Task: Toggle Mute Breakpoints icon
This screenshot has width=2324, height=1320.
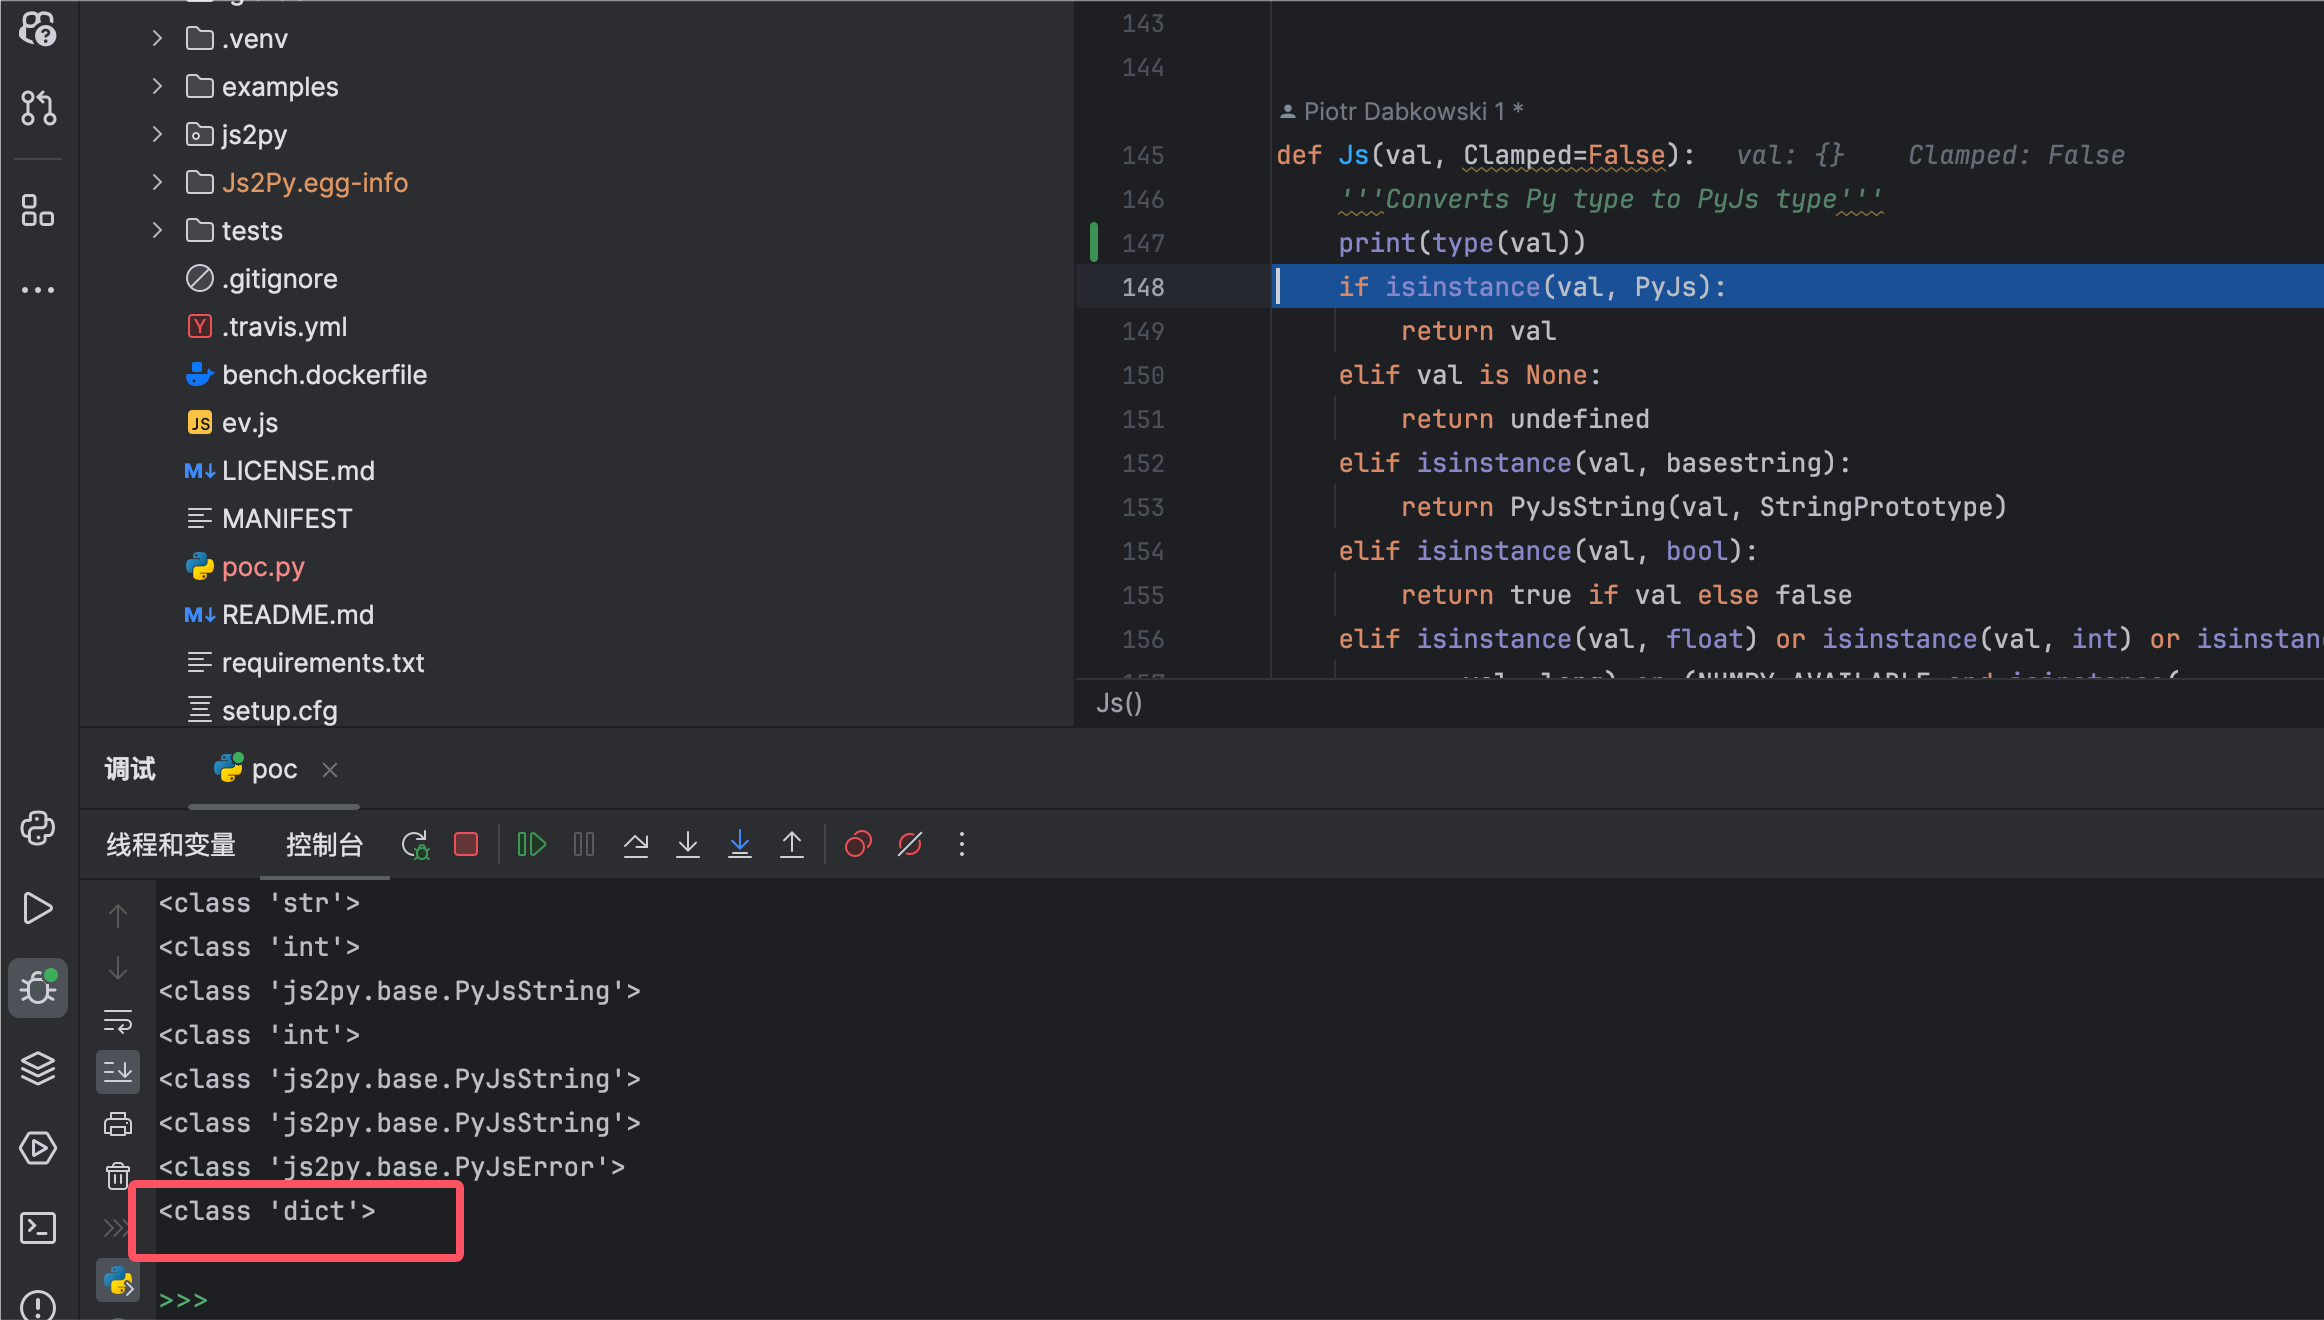Action: (910, 845)
